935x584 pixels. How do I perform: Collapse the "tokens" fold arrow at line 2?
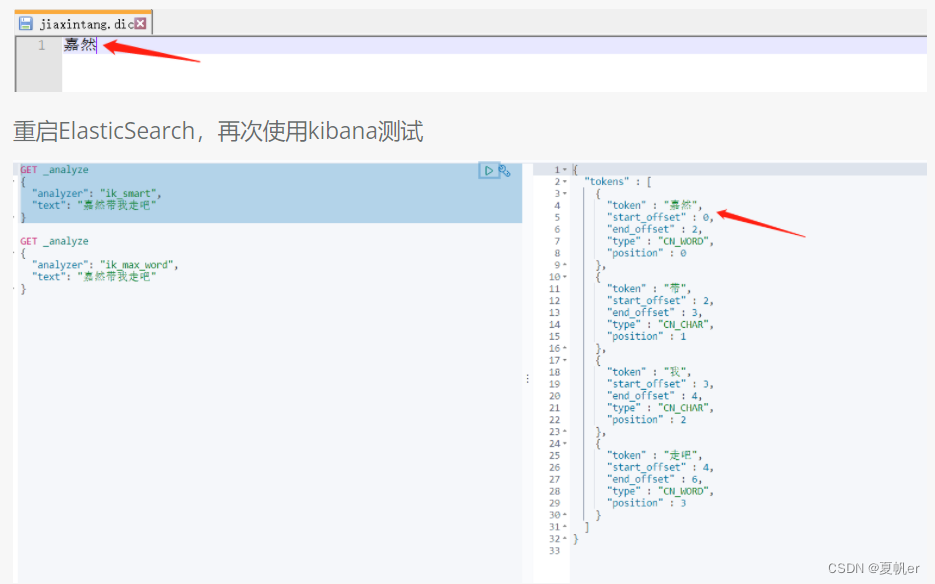point(565,182)
